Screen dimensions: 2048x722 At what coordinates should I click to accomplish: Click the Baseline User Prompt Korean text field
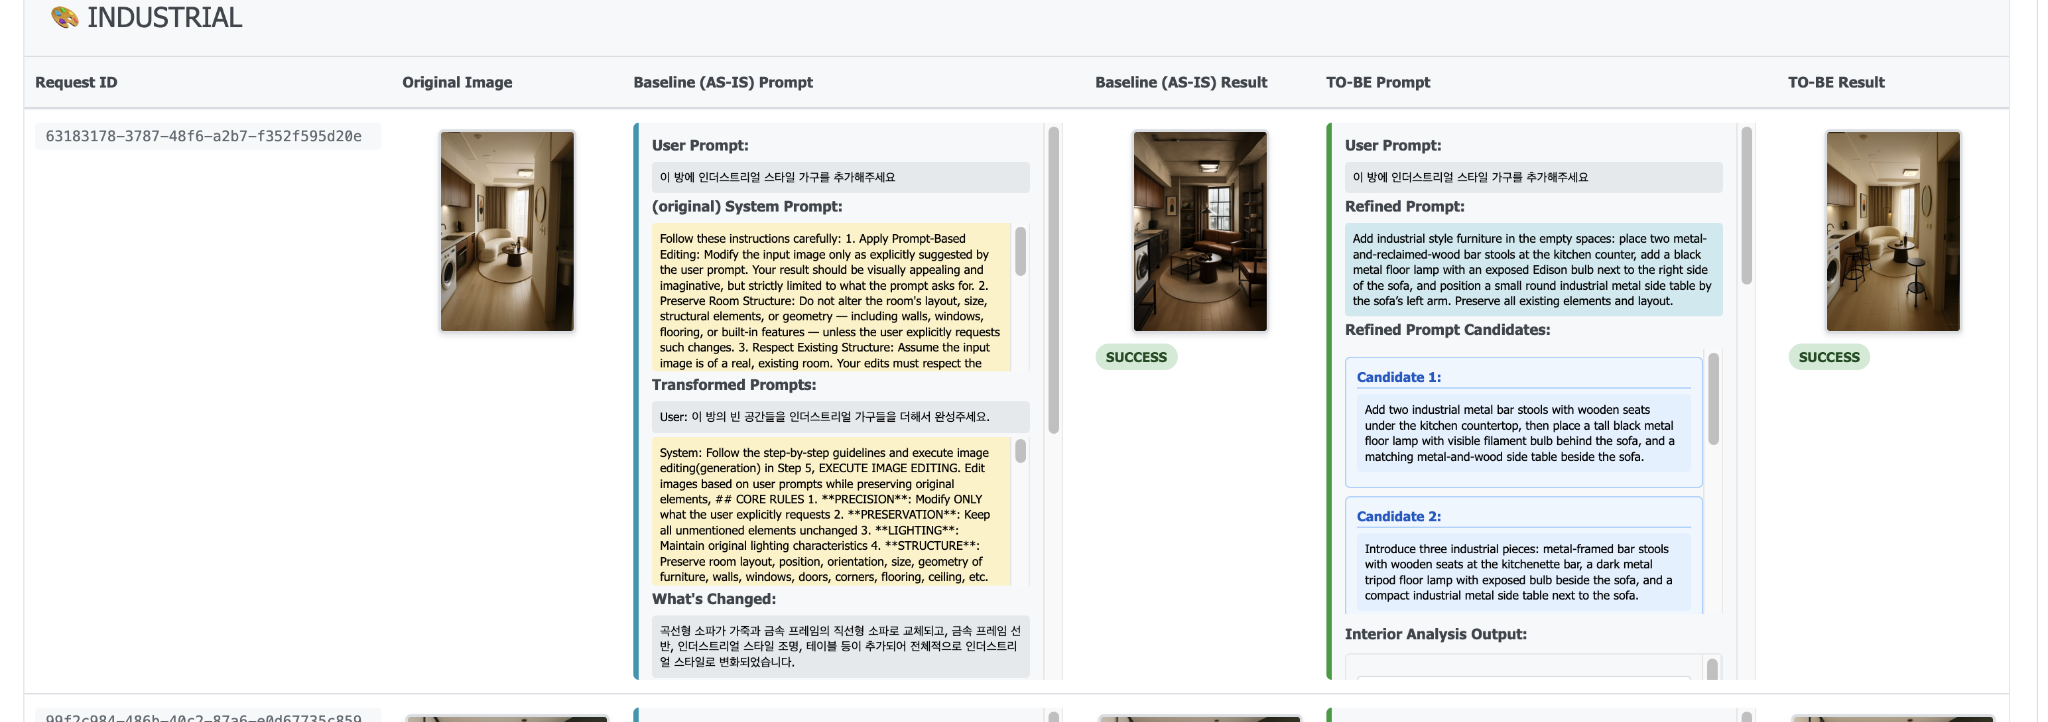click(x=840, y=177)
